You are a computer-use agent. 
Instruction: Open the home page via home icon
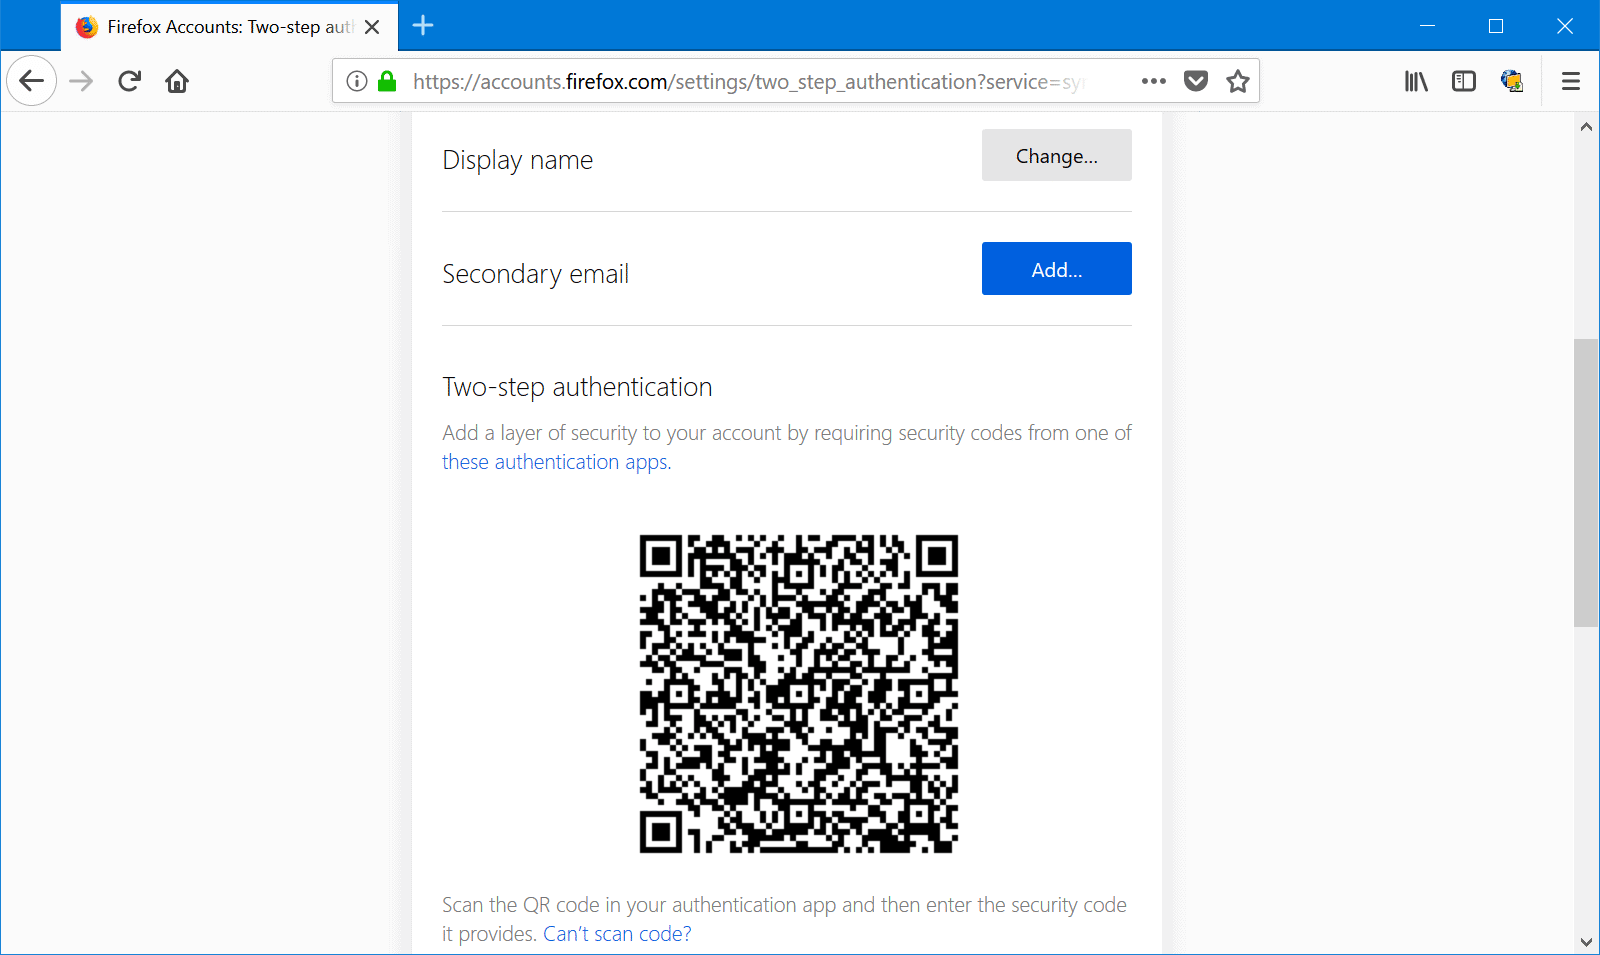pos(177,81)
